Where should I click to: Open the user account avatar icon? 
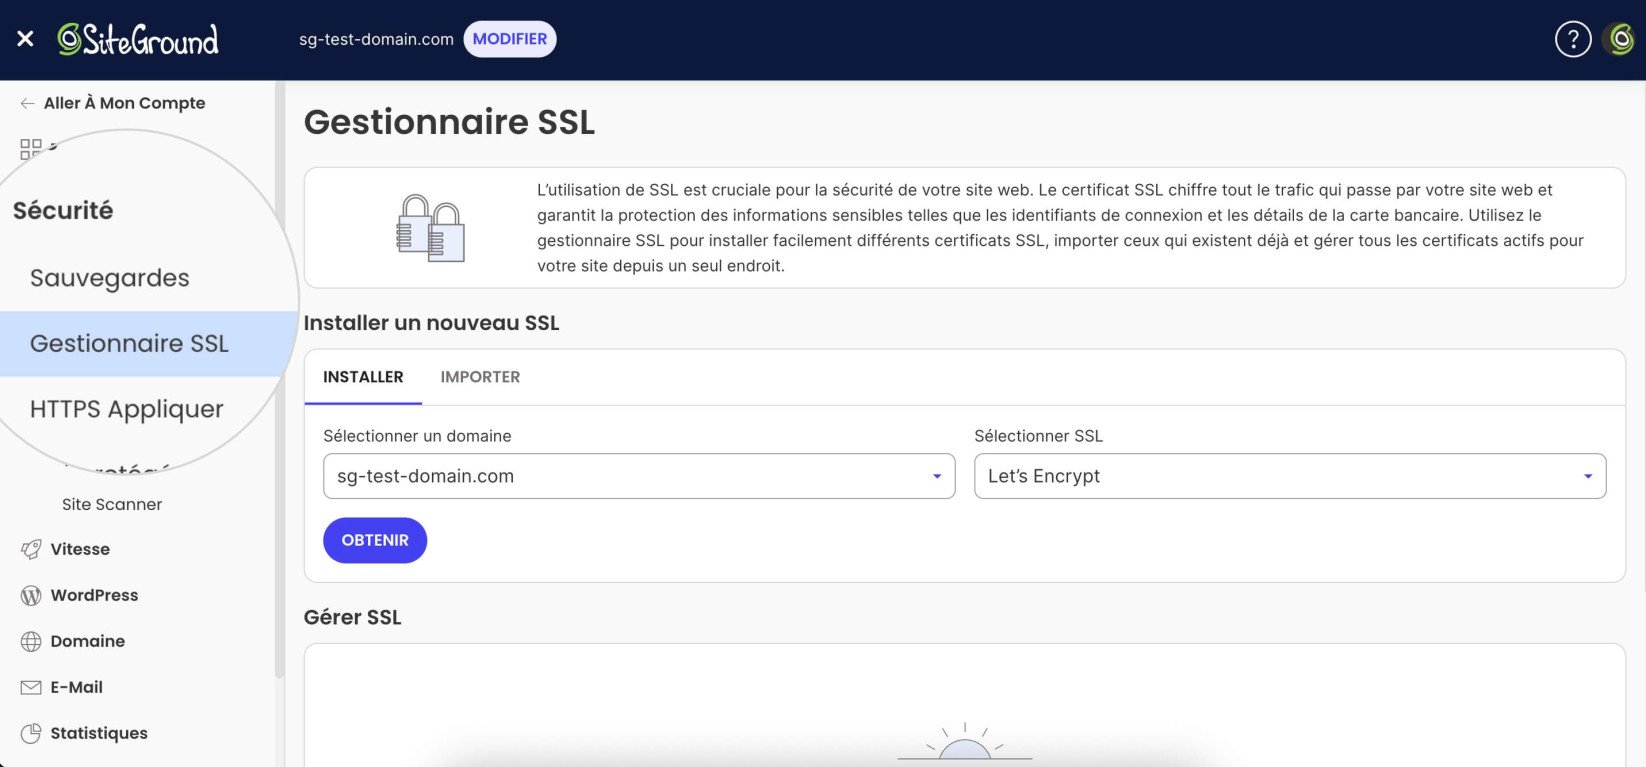(x=1621, y=39)
